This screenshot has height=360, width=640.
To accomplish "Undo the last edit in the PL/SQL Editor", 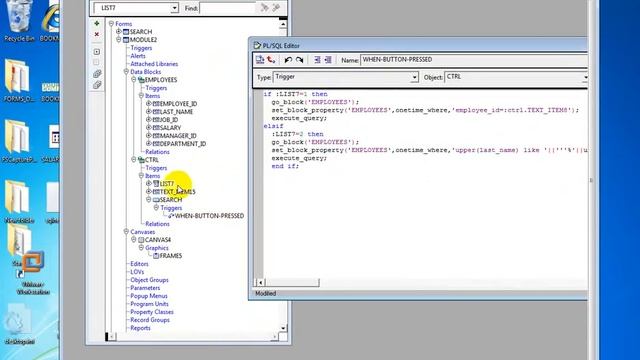I will pyautogui.click(x=288, y=60).
